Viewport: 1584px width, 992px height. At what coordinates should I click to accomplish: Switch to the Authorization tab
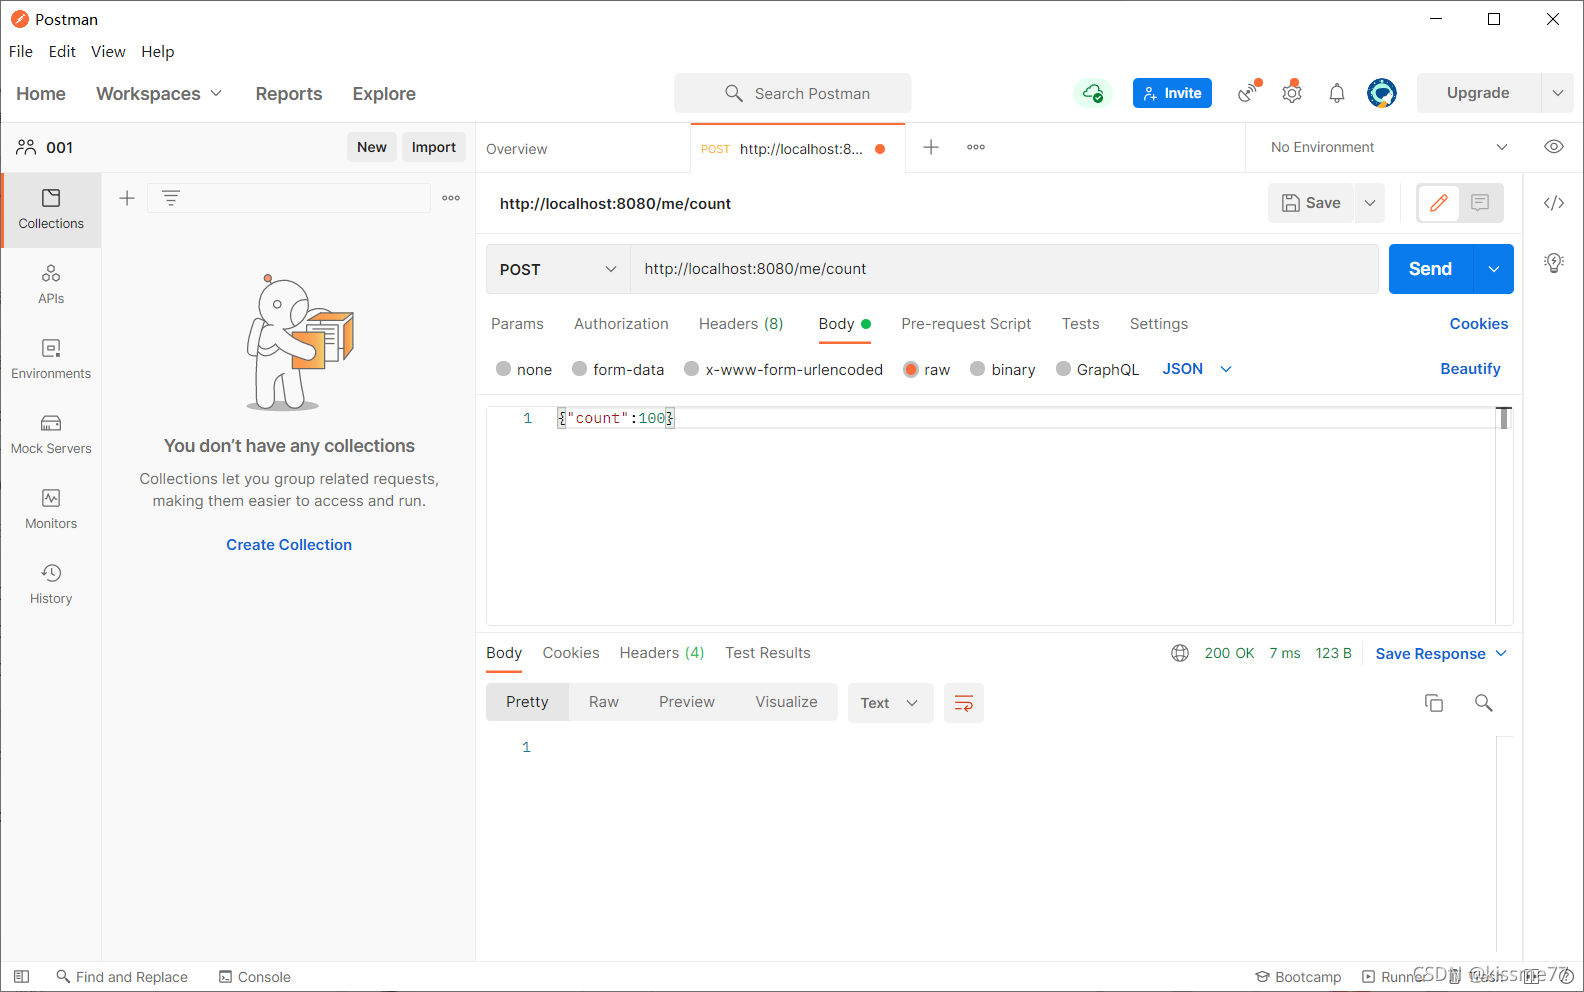point(621,324)
